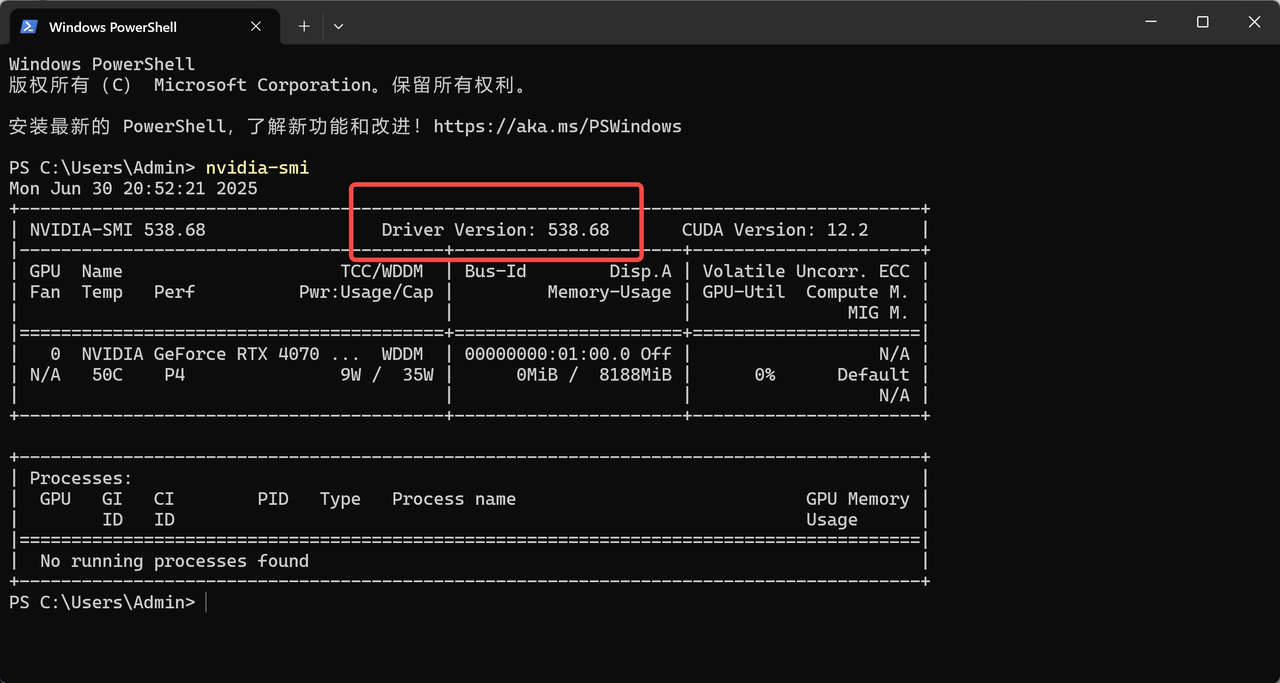1280x683 pixels.
Task: Open the new tab profile dropdown
Action: (338, 26)
